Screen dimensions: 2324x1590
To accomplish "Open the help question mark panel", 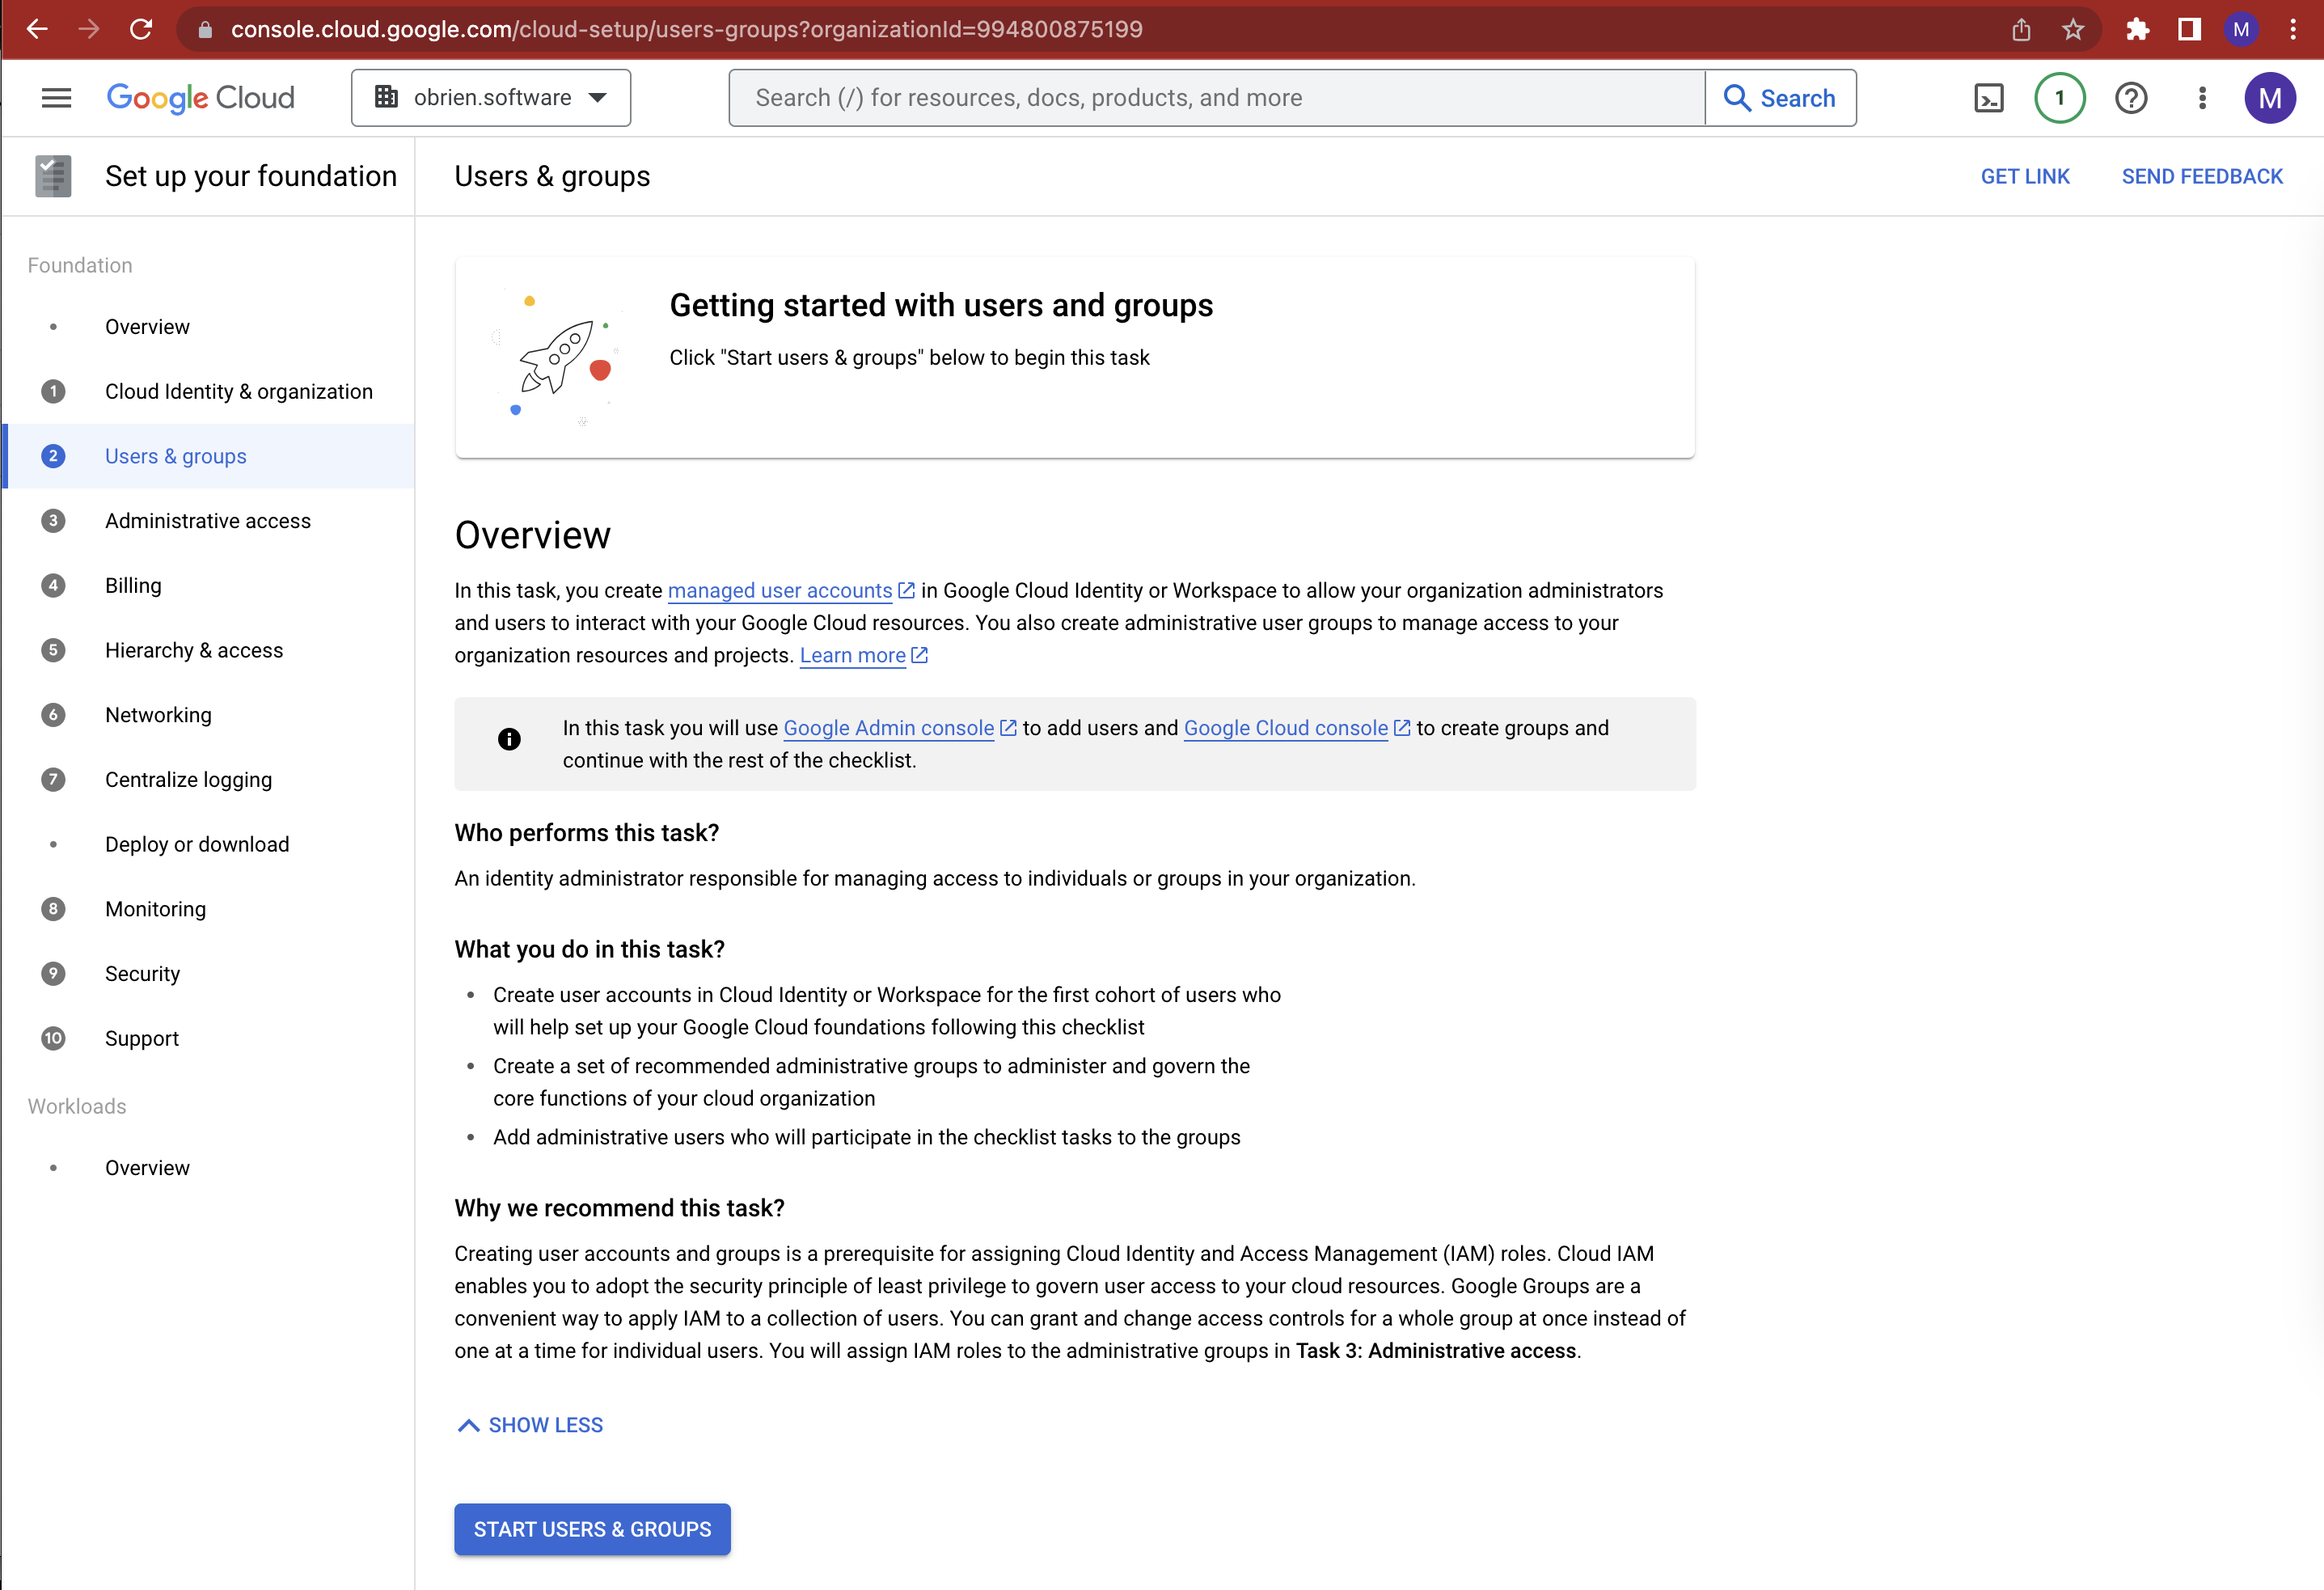I will tap(2131, 97).
